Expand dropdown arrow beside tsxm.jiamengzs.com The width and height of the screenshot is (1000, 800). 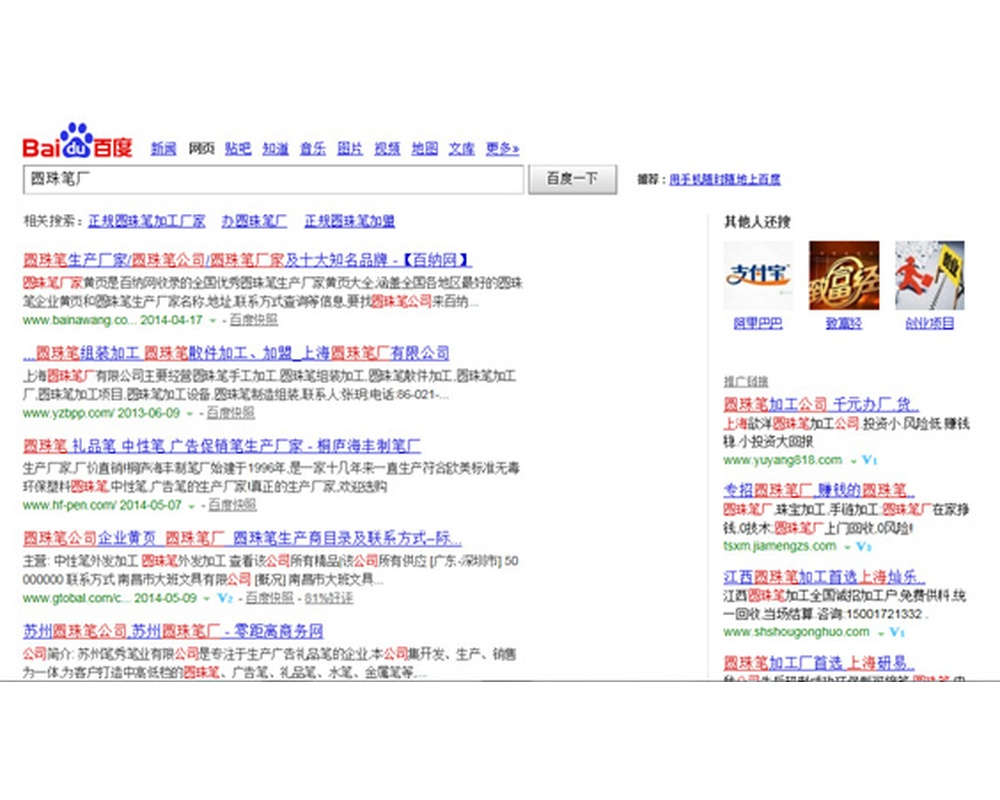pos(848,547)
